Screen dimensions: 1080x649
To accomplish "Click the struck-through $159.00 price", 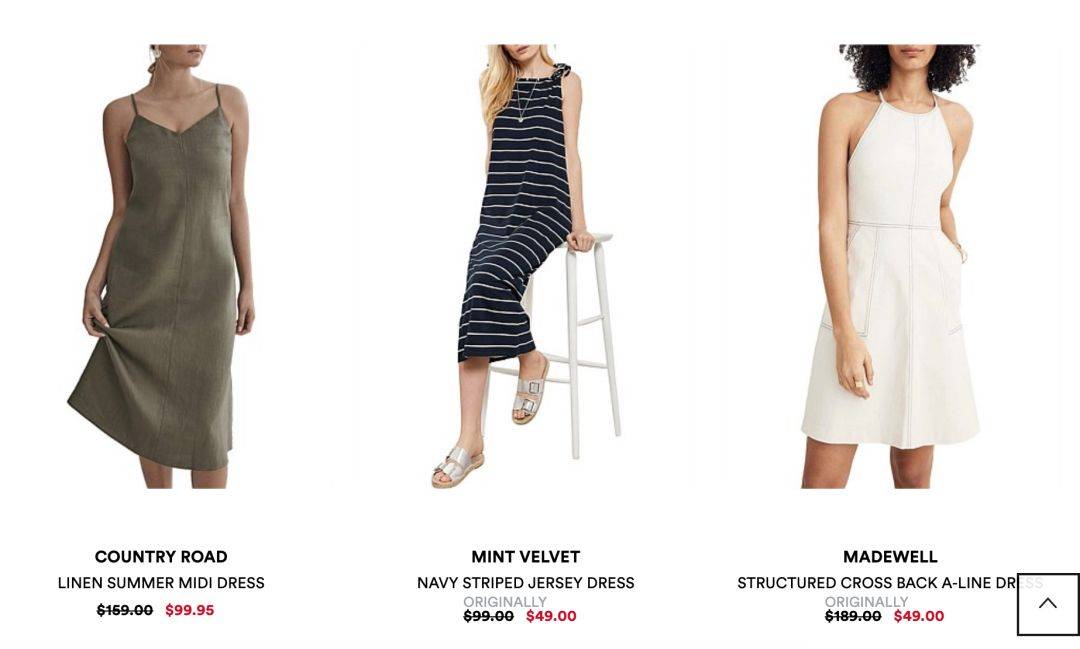I will coord(125,610).
